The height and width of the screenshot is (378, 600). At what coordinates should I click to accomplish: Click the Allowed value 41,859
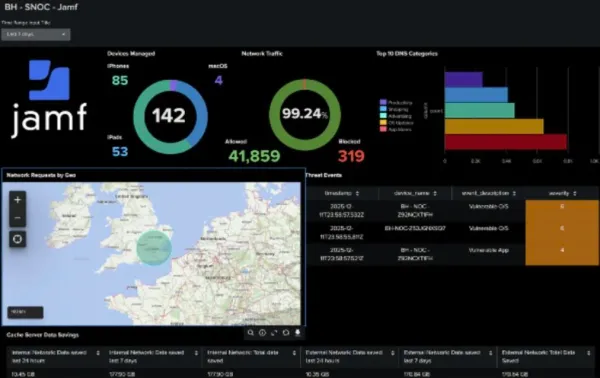tap(254, 156)
